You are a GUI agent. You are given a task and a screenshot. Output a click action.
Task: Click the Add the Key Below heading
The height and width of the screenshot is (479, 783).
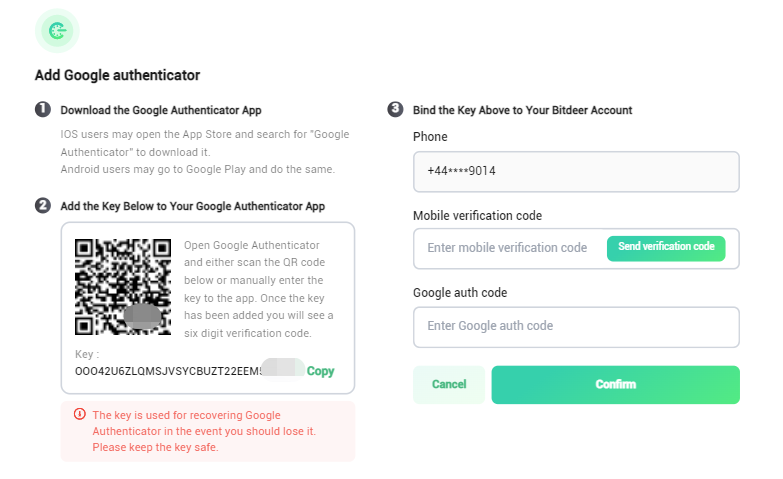[193, 206]
